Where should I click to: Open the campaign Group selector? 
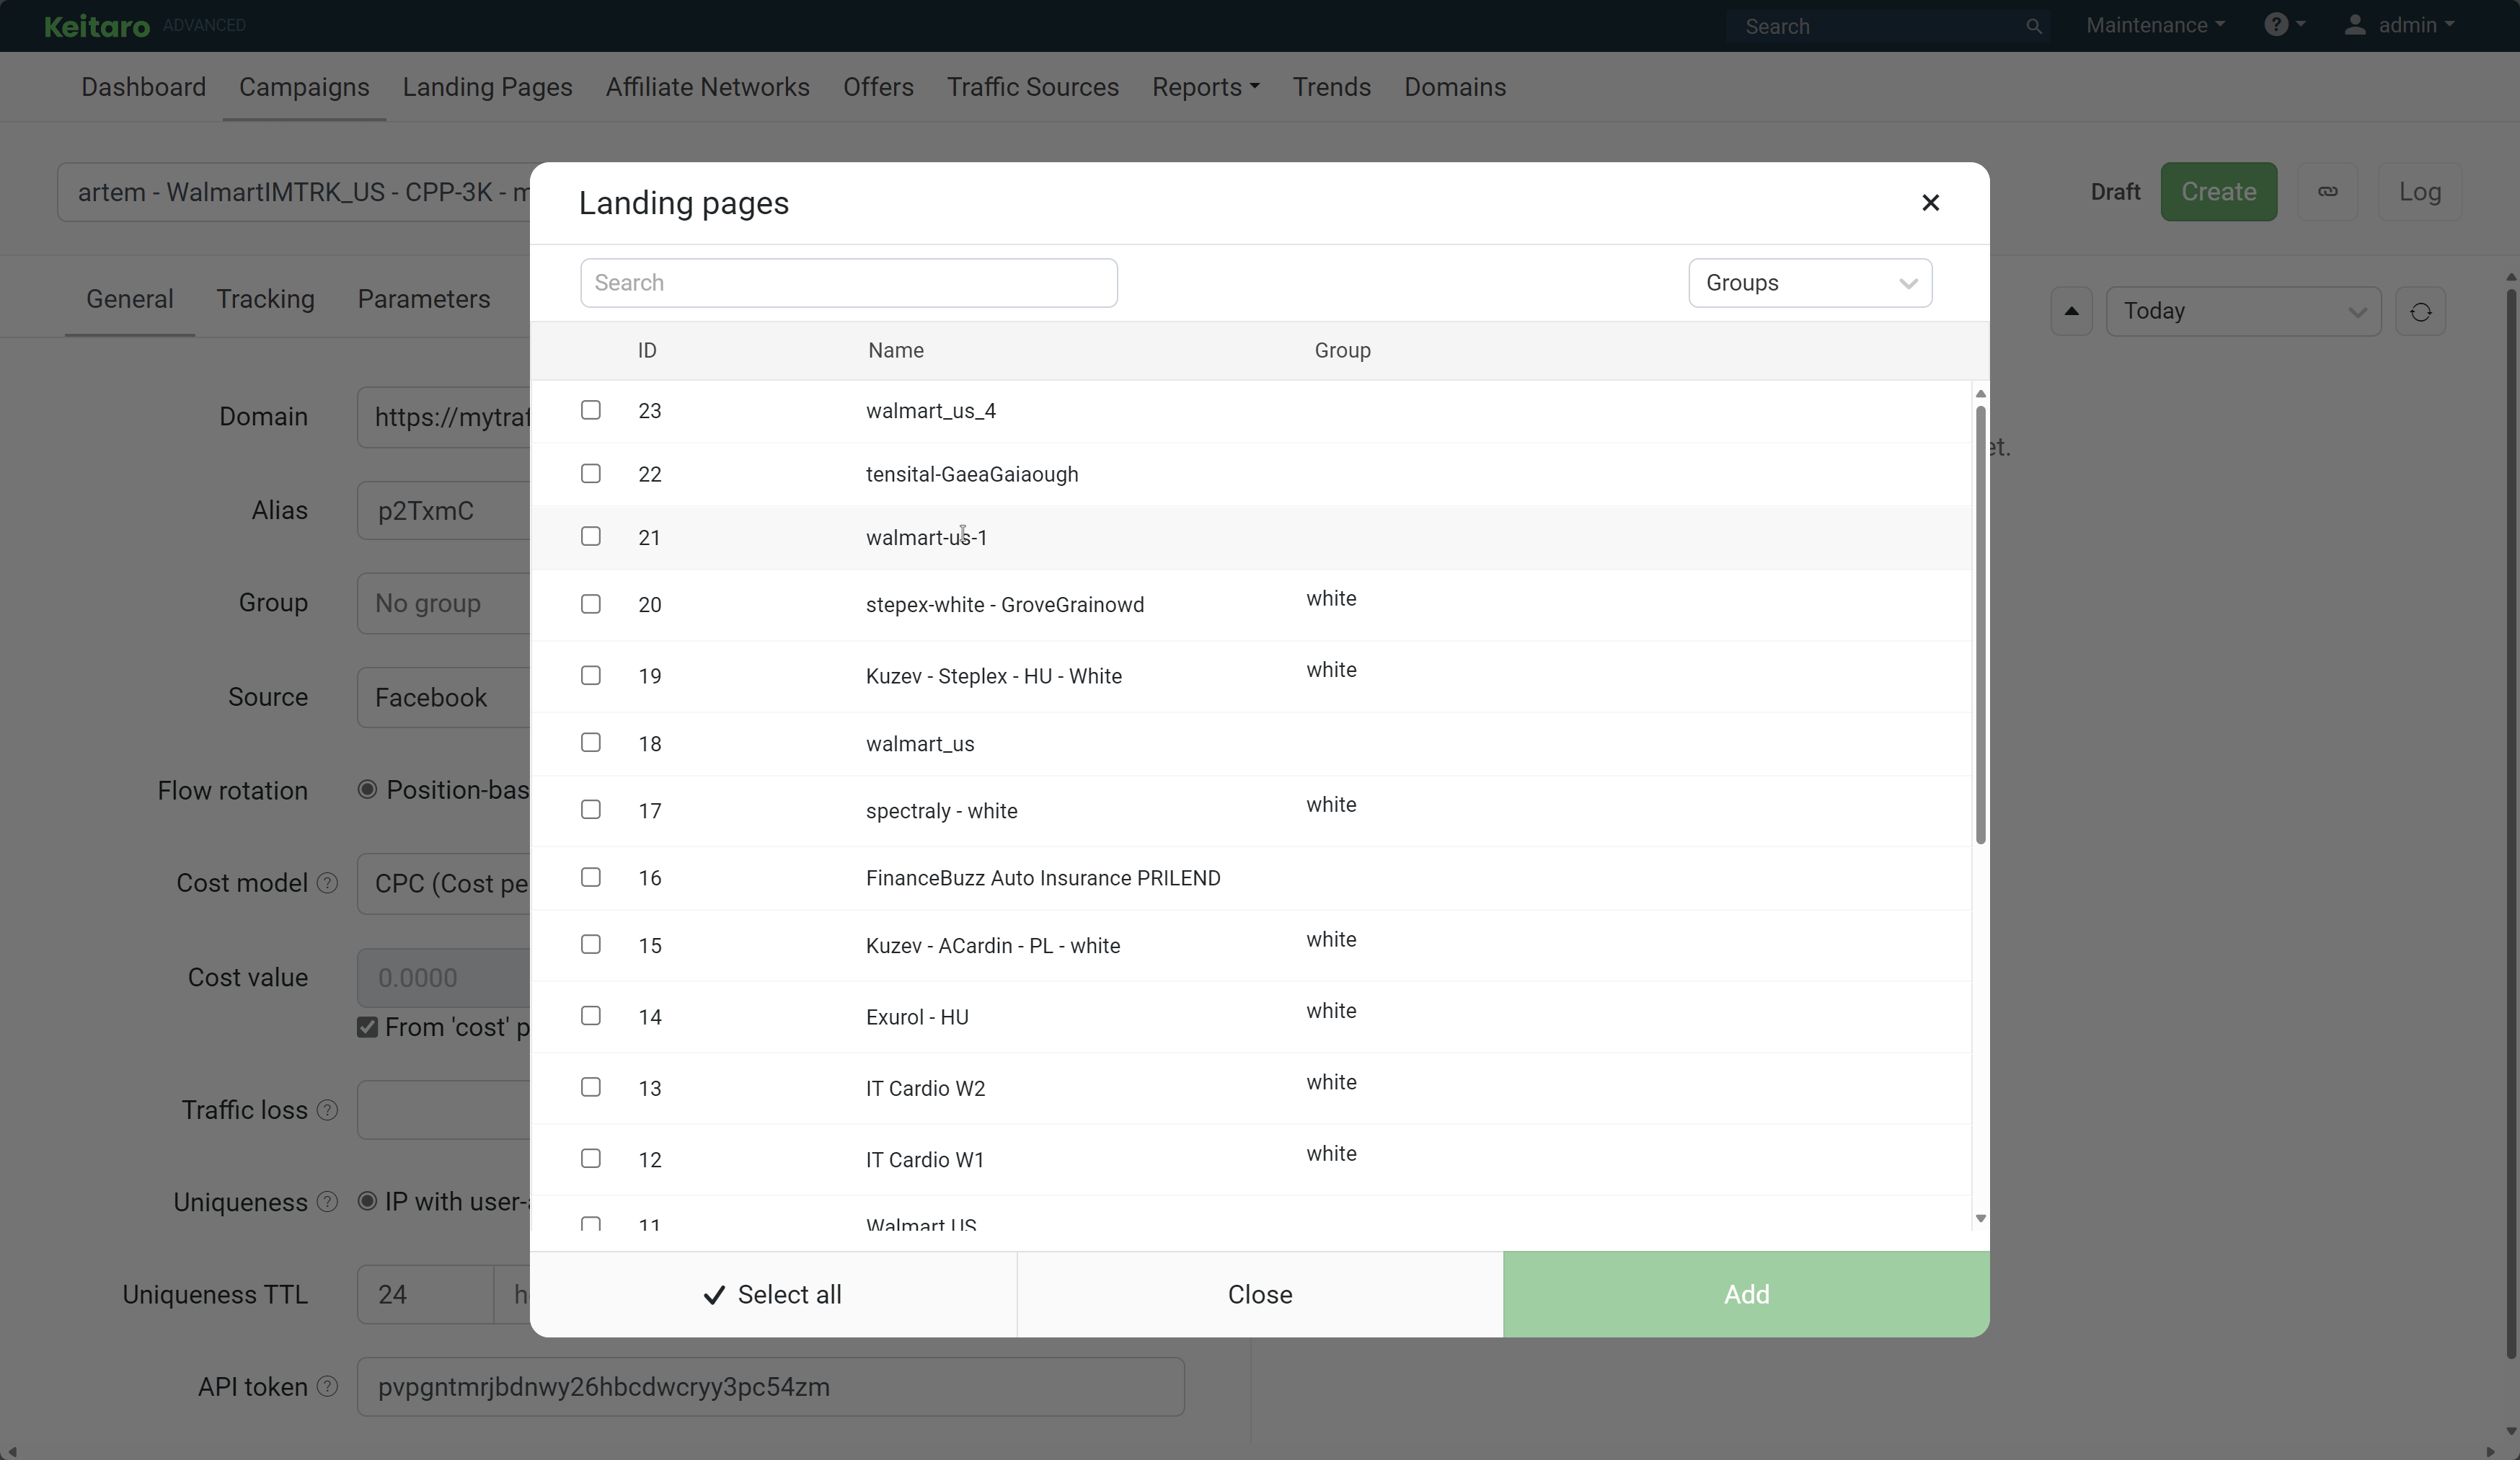(443, 603)
